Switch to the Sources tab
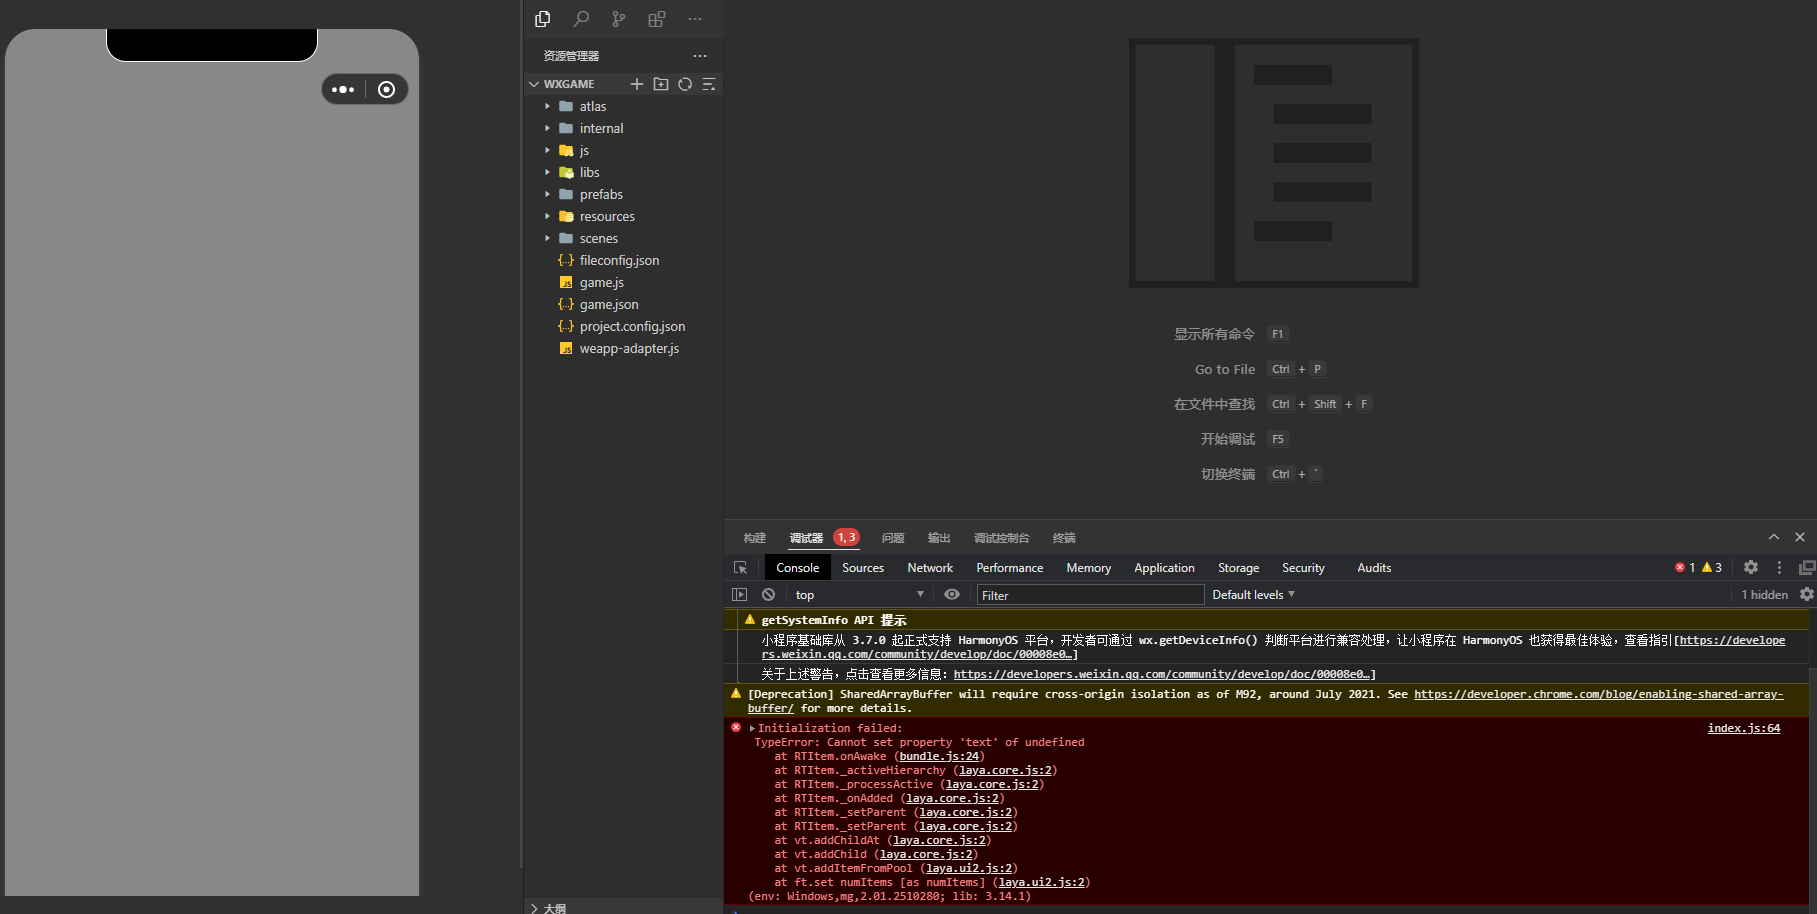Image resolution: width=1817 pixels, height=914 pixels. coord(863,568)
